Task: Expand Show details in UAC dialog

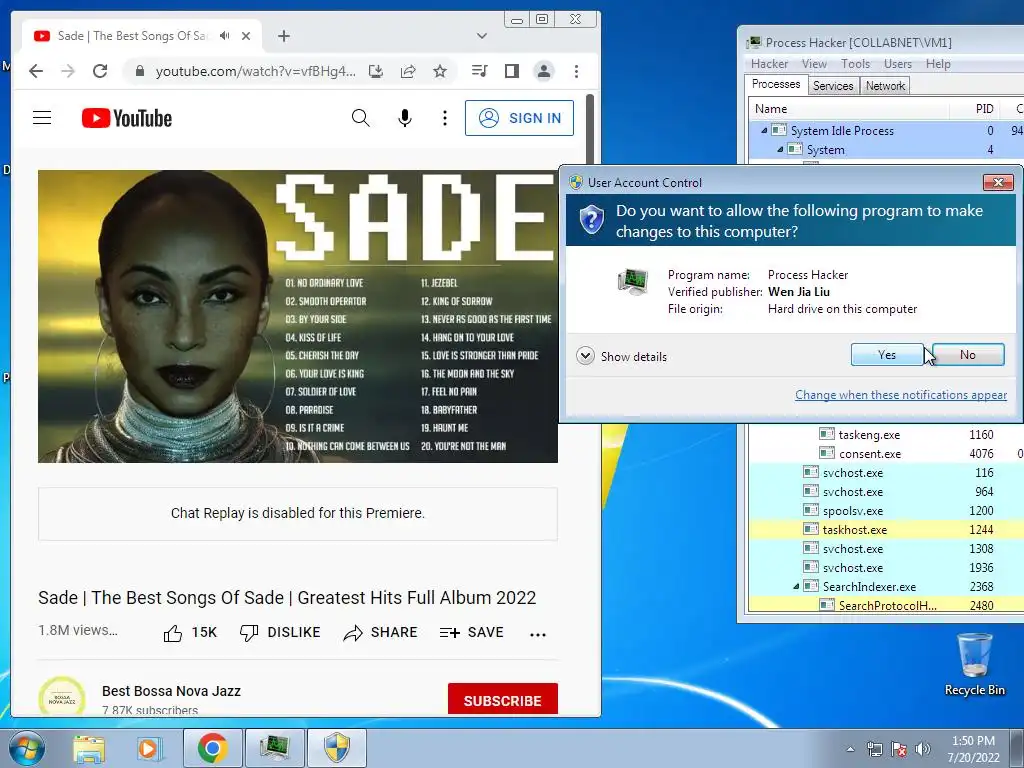Action: tap(622, 357)
